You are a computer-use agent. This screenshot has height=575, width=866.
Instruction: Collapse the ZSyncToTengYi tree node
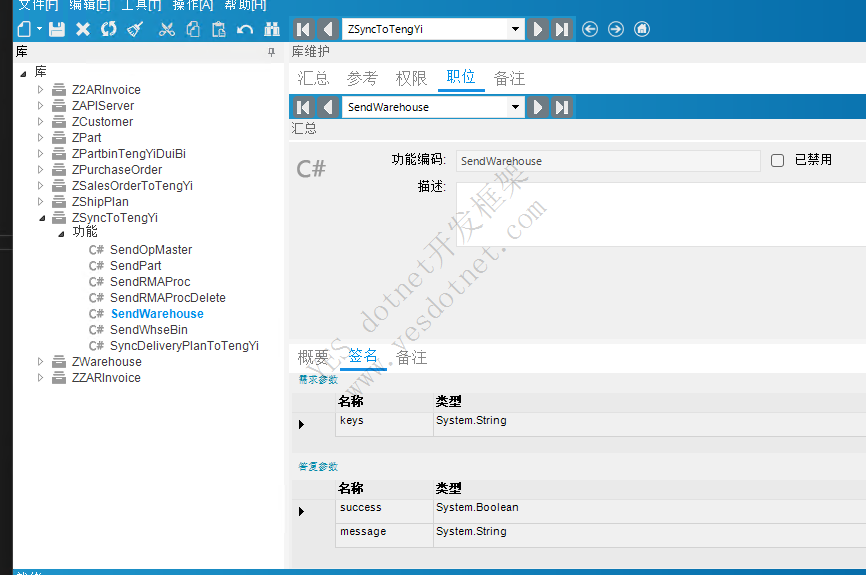(x=41, y=218)
